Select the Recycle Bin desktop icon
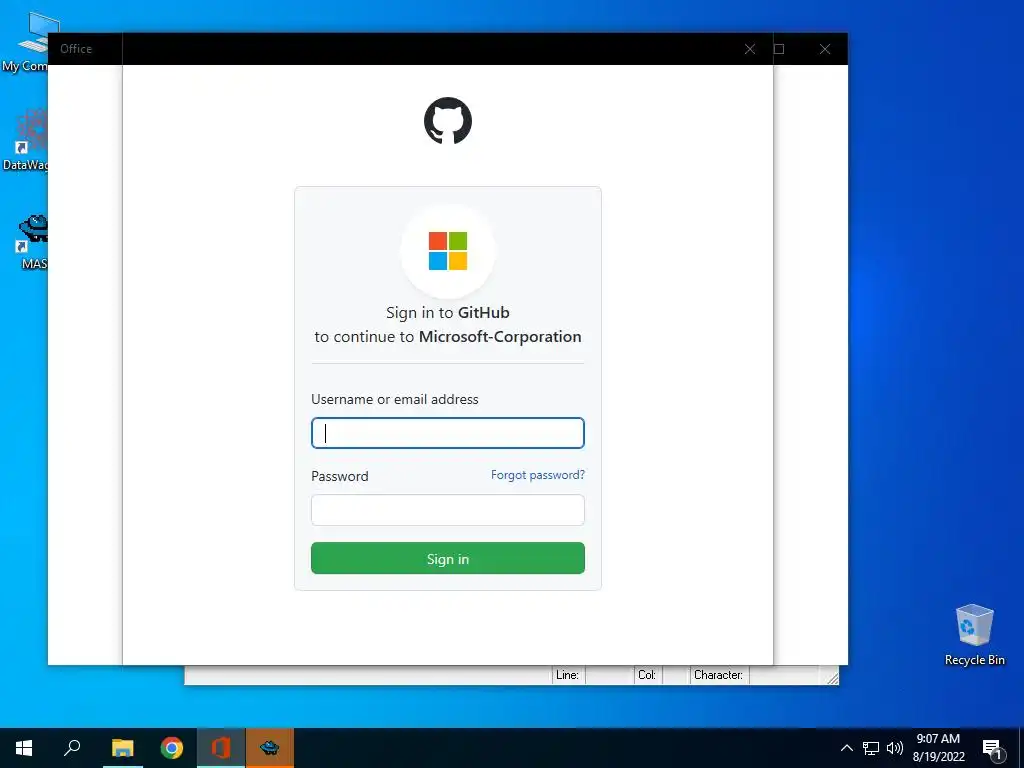 (x=974, y=635)
